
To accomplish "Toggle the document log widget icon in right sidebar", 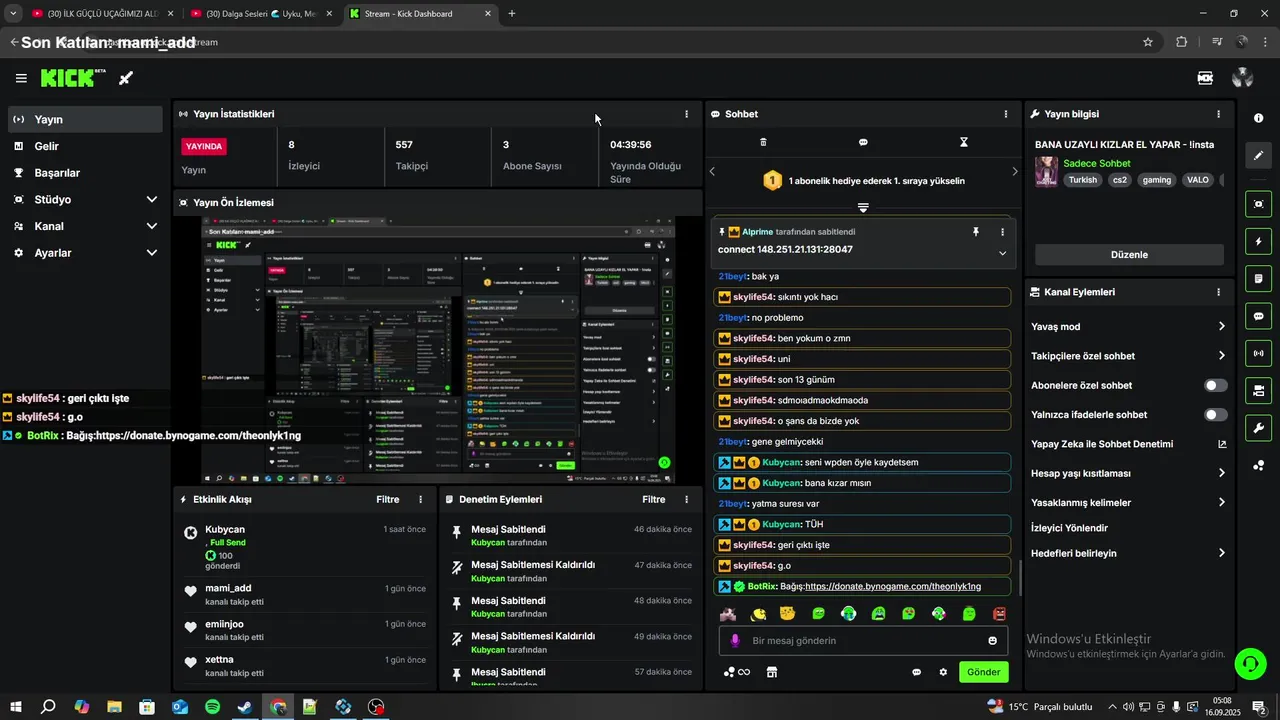I will click(1258, 278).
